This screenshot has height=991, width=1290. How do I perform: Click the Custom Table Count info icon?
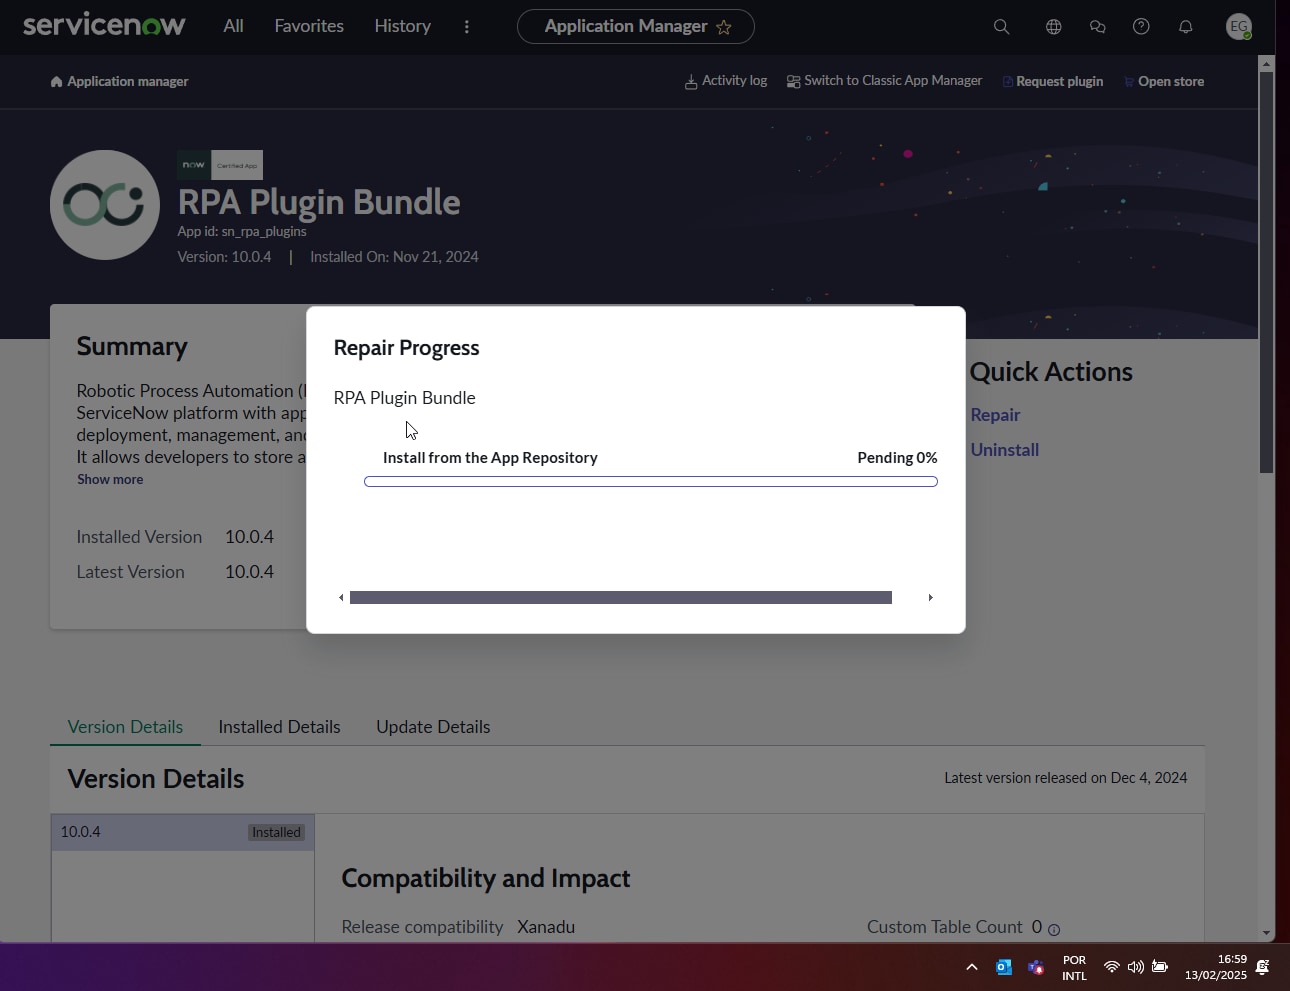point(1053,930)
